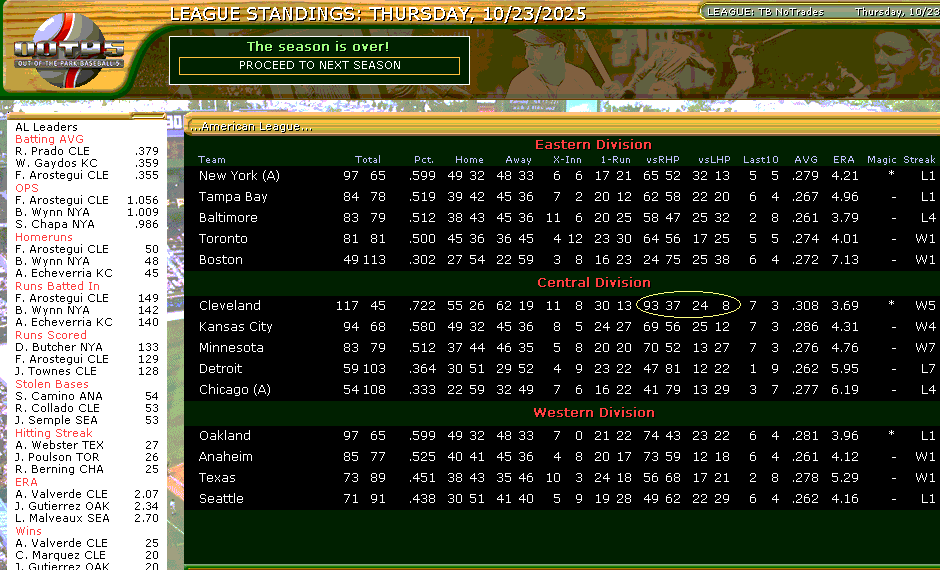Click the Pct. column header
This screenshot has width=940, height=570.
tap(423, 160)
